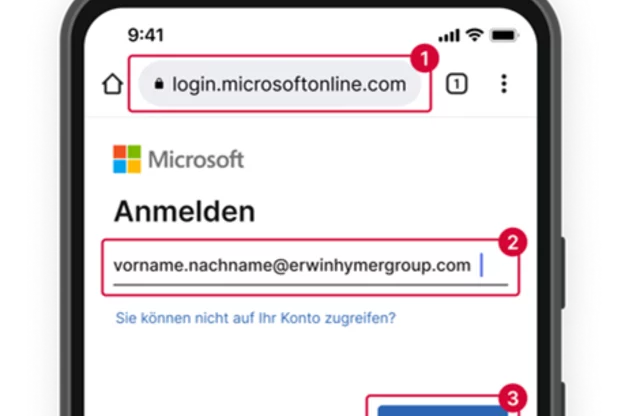Tap the padlock icon in address bar
The image size is (625, 416).
tap(159, 84)
